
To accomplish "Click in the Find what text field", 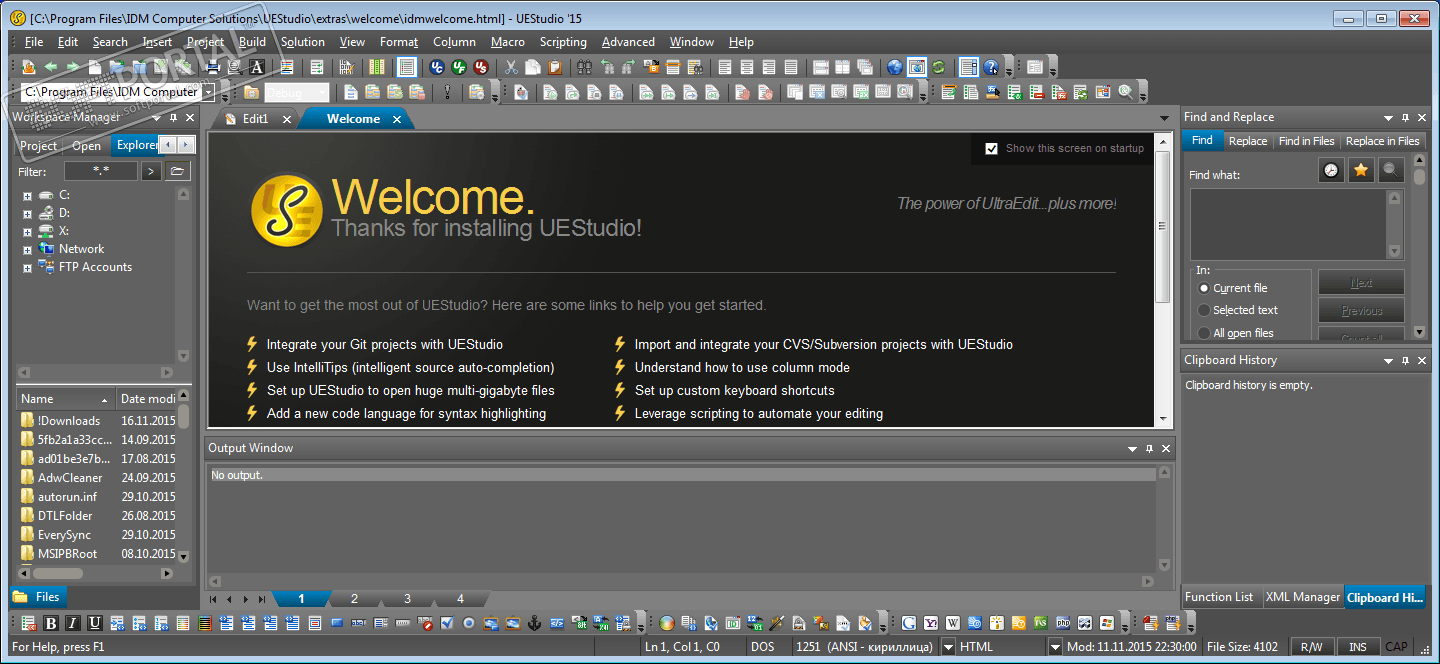I will (1286, 224).
